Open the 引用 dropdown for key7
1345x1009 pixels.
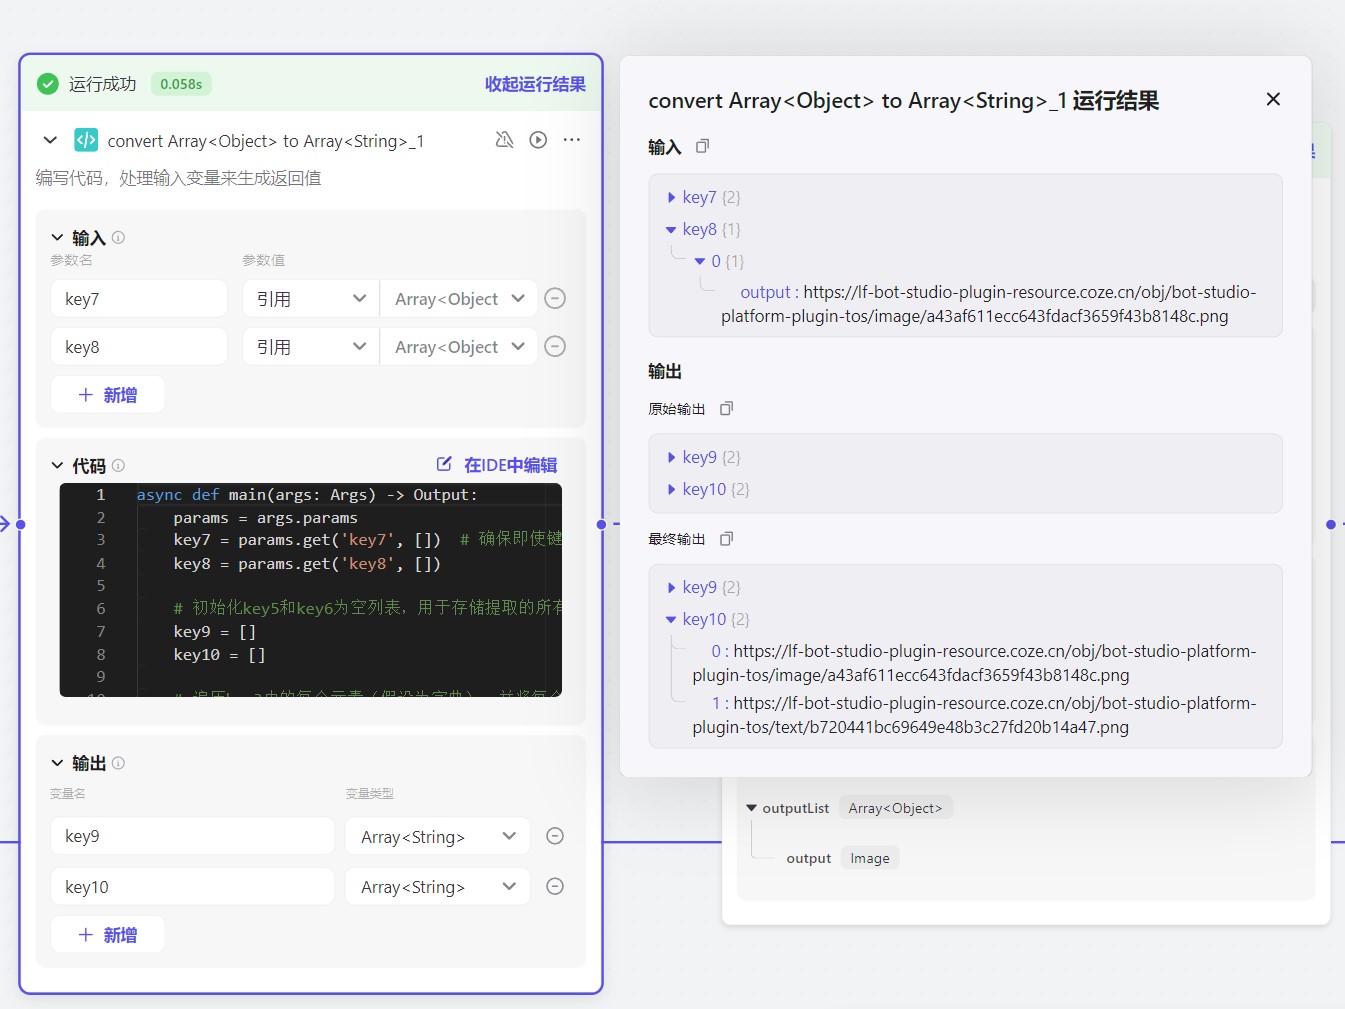311,298
